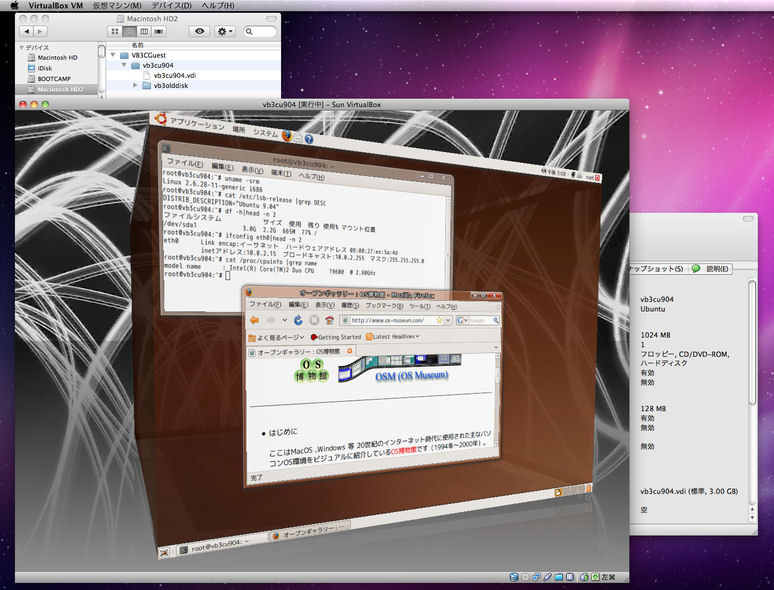This screenshot has width=774, height=590.
Task: Collapse the デバイス section in Finder sidebar
Action: [x=21, y=47]
